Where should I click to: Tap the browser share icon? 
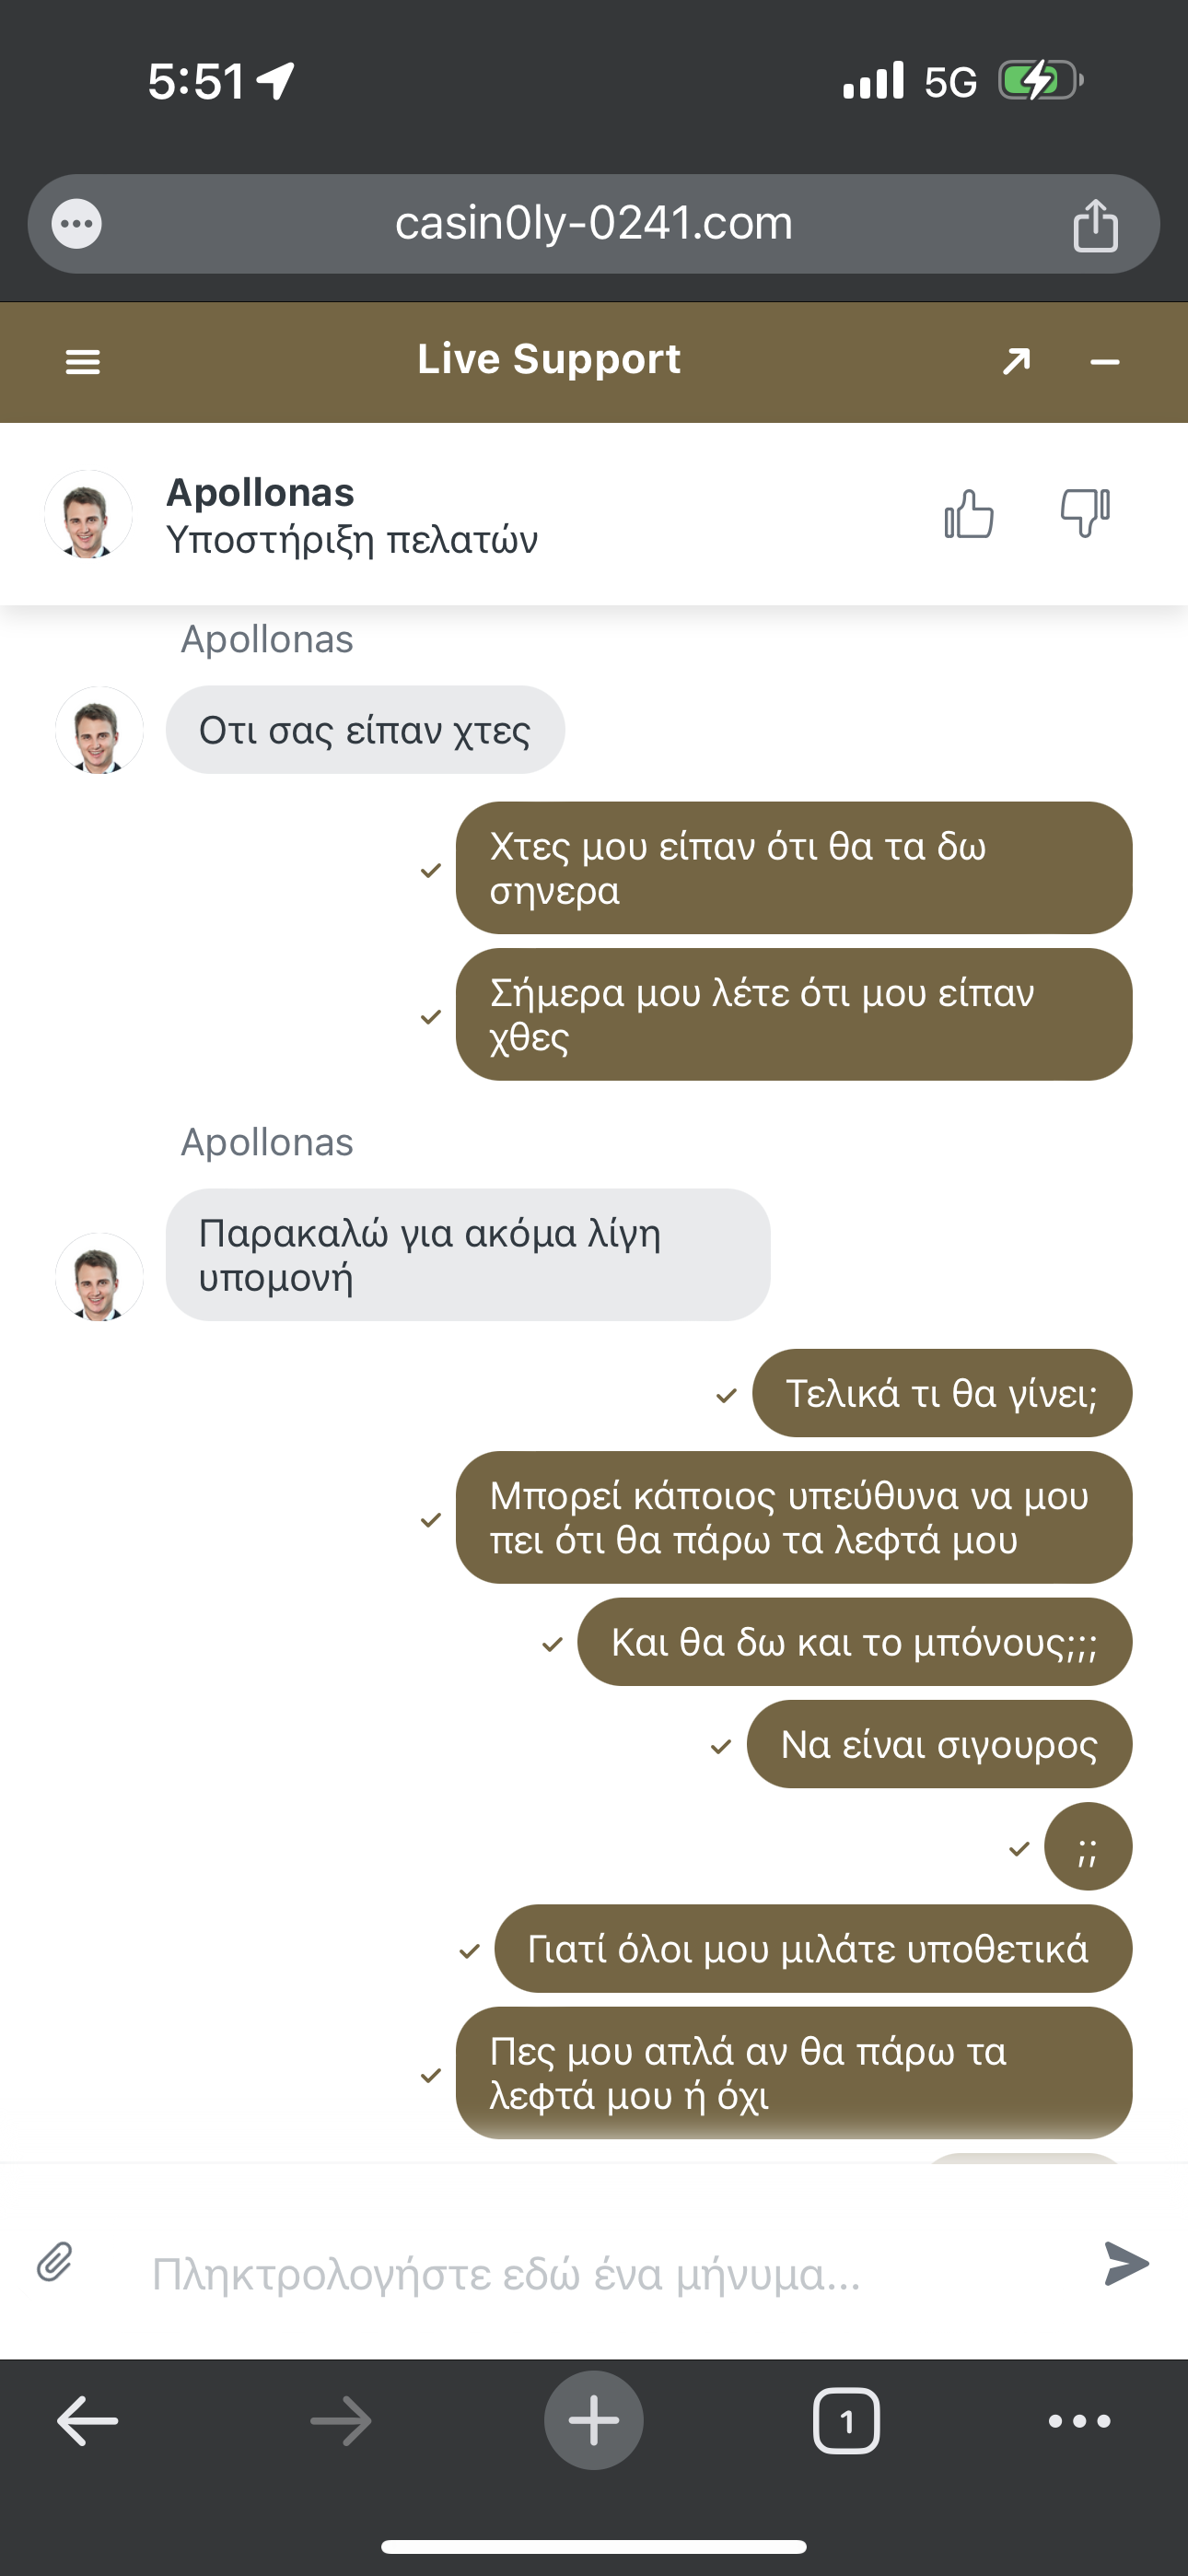tap(1095, 225)
